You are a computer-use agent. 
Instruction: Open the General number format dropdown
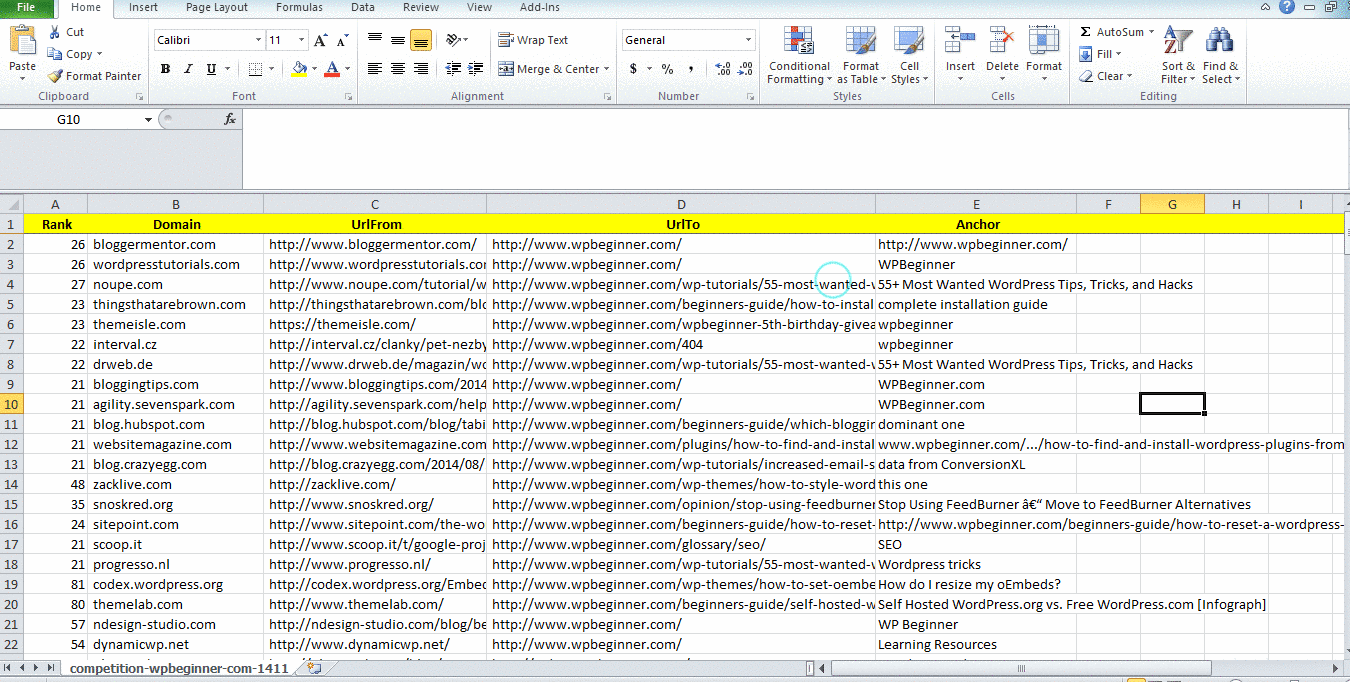click(748, 40)
